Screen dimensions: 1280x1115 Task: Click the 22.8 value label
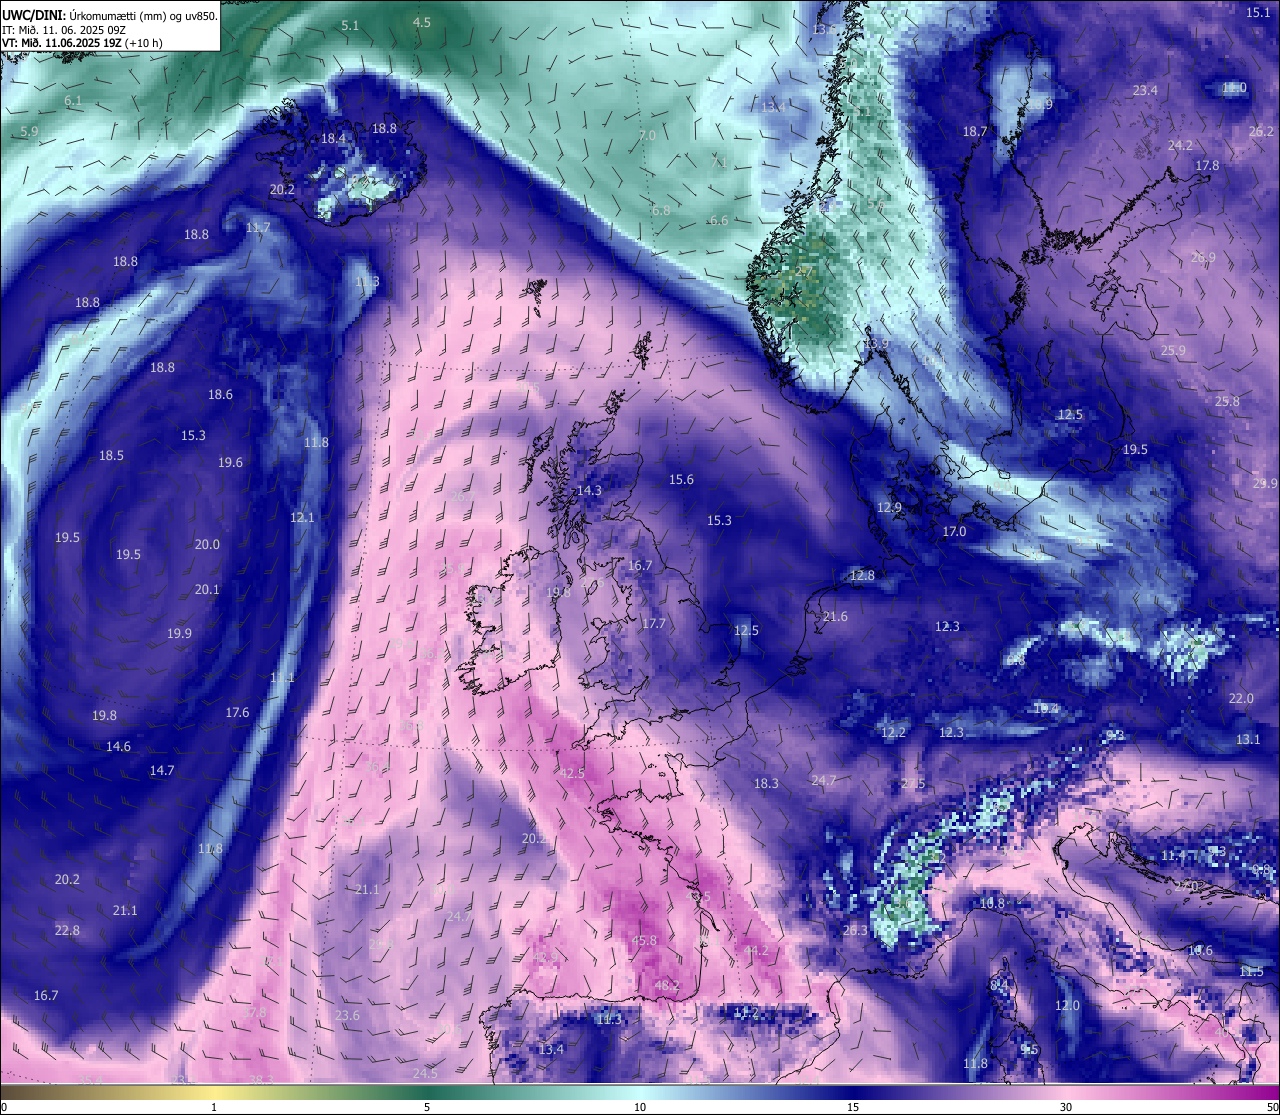(x=67, y=930)
